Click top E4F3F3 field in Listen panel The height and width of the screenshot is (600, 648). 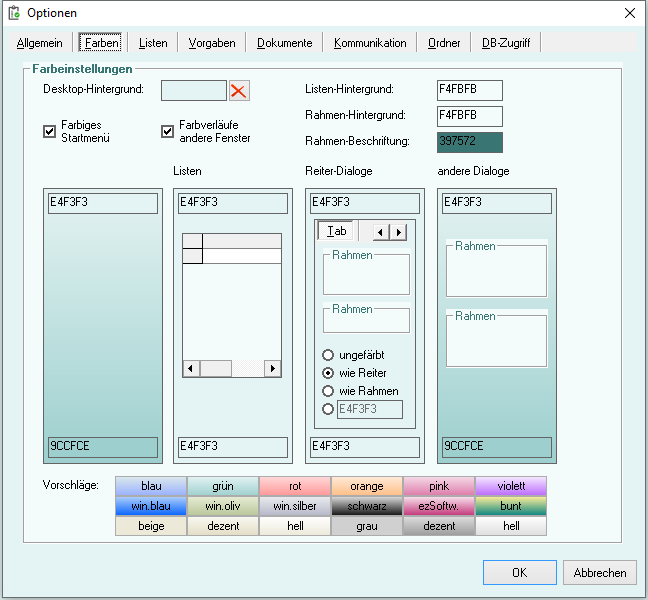coord(233,203)
